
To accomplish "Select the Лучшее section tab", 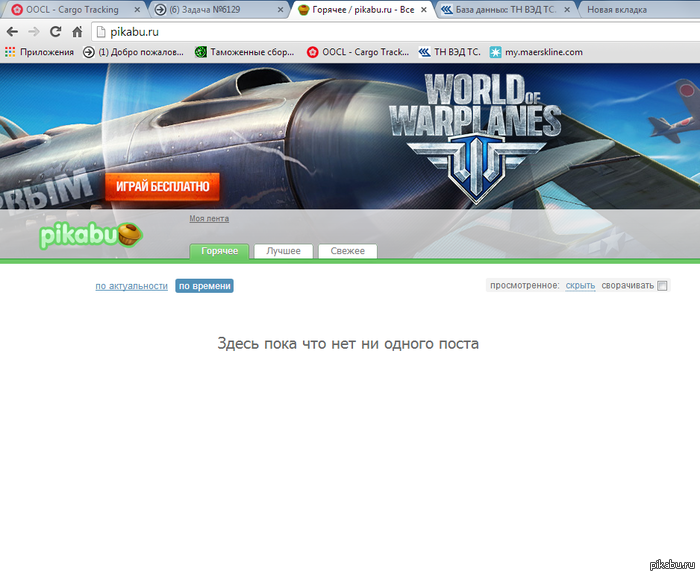I will (283, 251).
